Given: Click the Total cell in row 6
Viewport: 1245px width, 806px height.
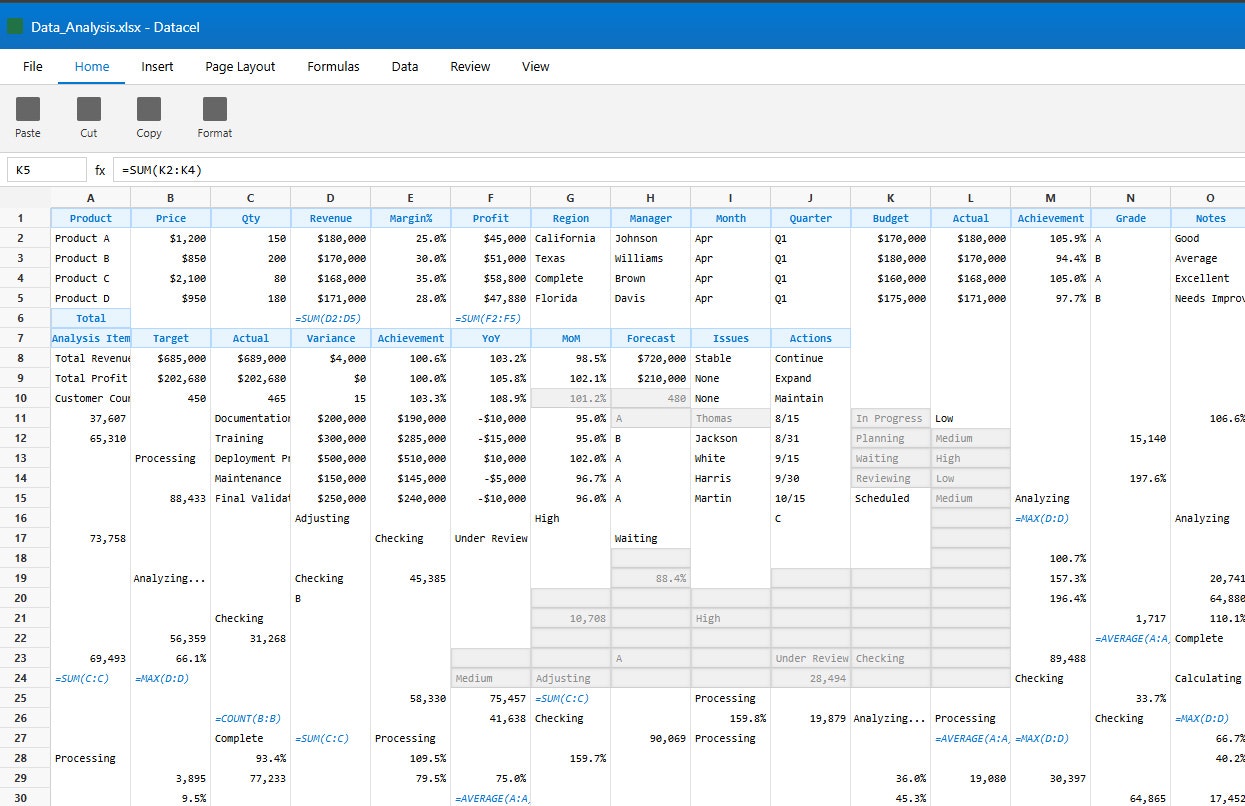Looking at the screenshot, I should pos(91,318).
